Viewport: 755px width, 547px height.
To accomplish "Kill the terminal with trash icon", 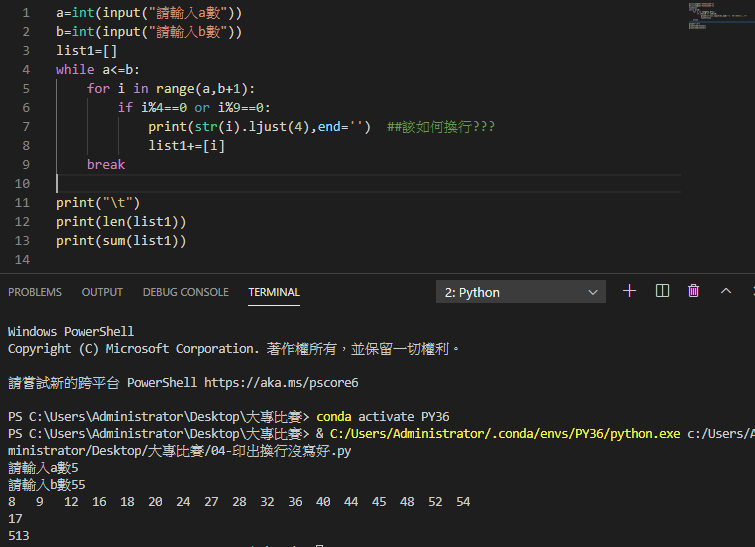I will point(693,291).
